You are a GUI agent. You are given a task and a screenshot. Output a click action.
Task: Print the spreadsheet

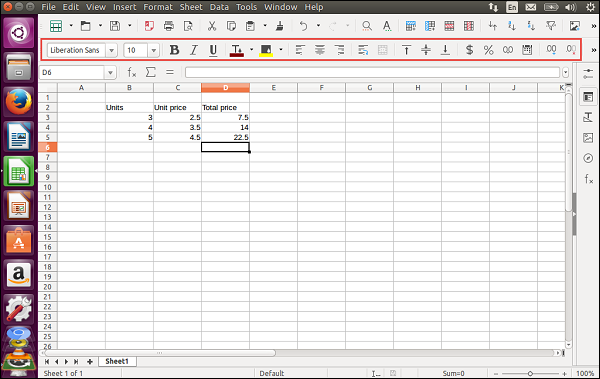[168, 26]
